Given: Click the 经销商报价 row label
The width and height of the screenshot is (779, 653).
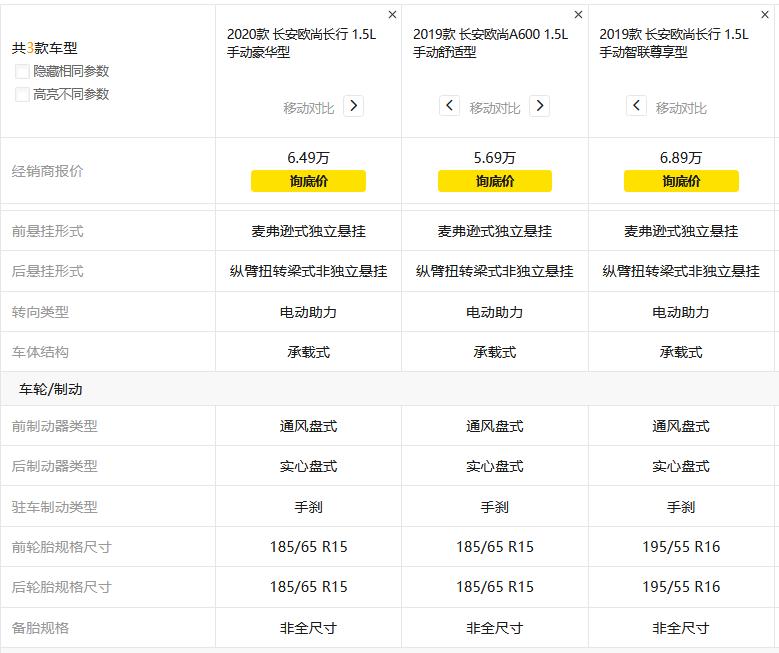Looking at the screenshot, I should click(x=47, y=171).
